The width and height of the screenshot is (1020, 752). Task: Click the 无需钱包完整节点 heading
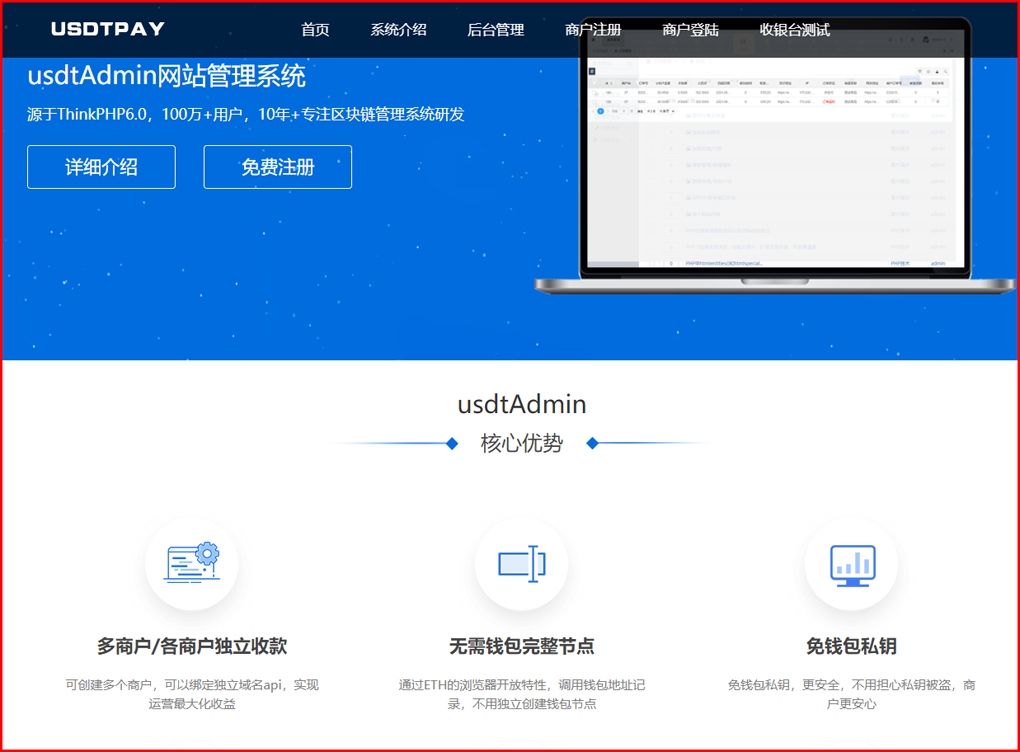522,646
